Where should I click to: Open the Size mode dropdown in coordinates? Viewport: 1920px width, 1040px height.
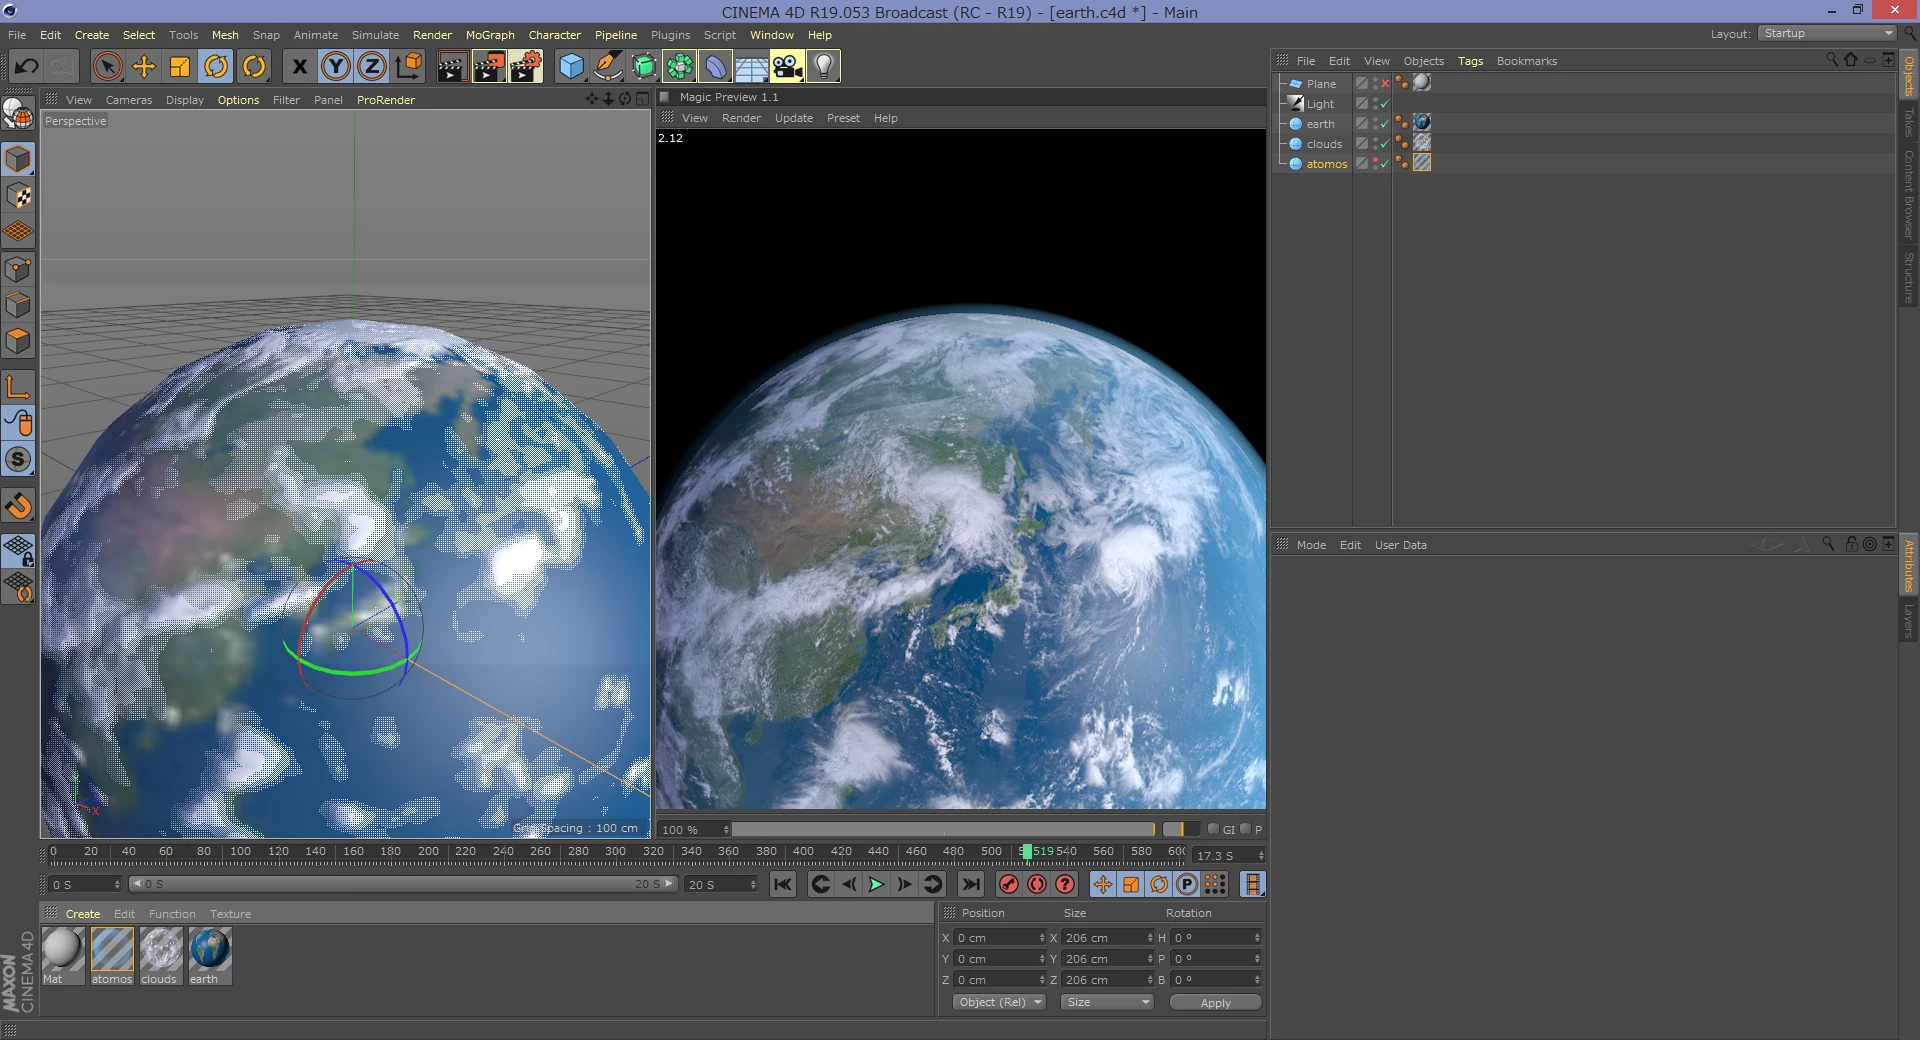(x=1108, y=1002)
